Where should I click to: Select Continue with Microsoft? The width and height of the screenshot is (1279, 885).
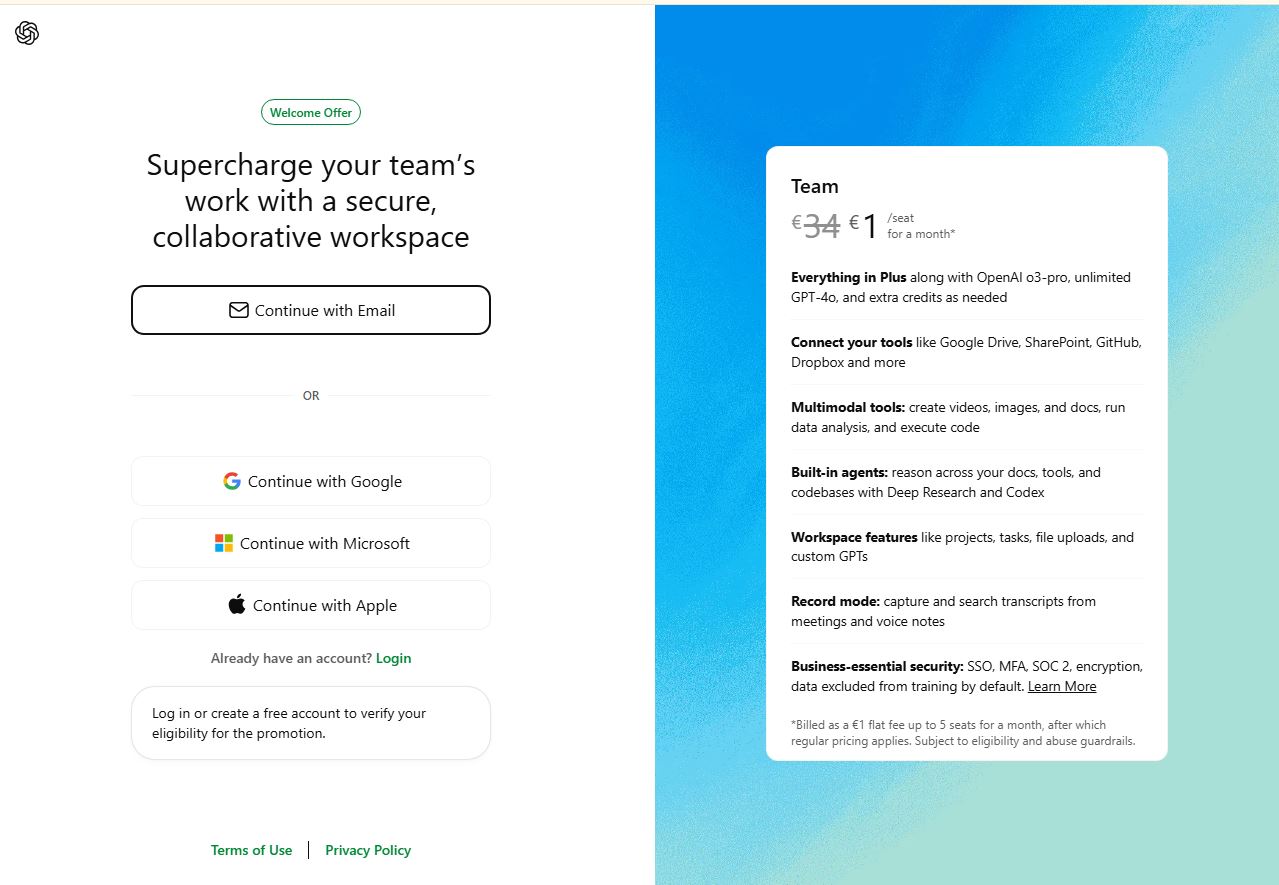pyautogui.click(x=311, y=543)
